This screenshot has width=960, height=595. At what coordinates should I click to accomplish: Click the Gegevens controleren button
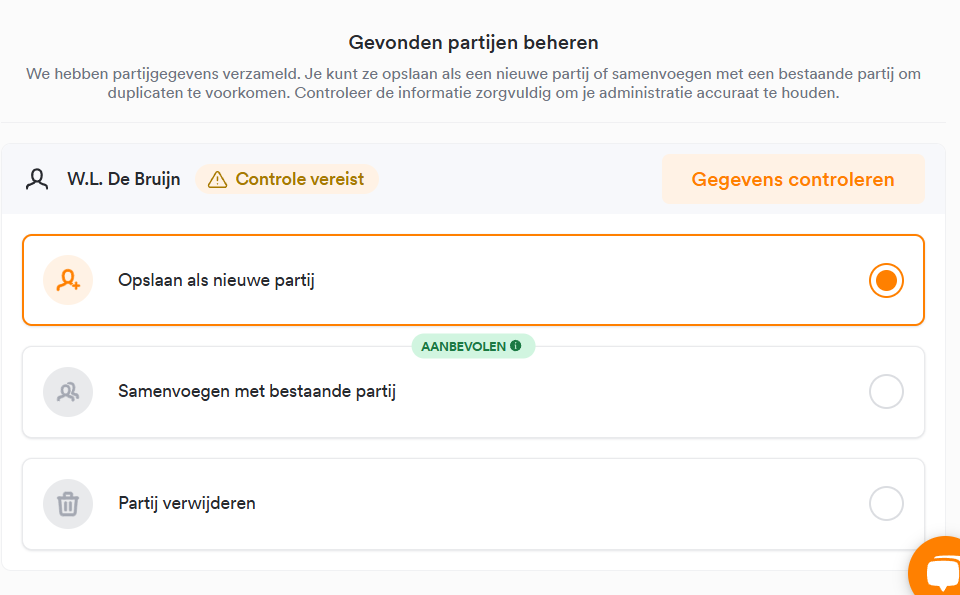793,179
